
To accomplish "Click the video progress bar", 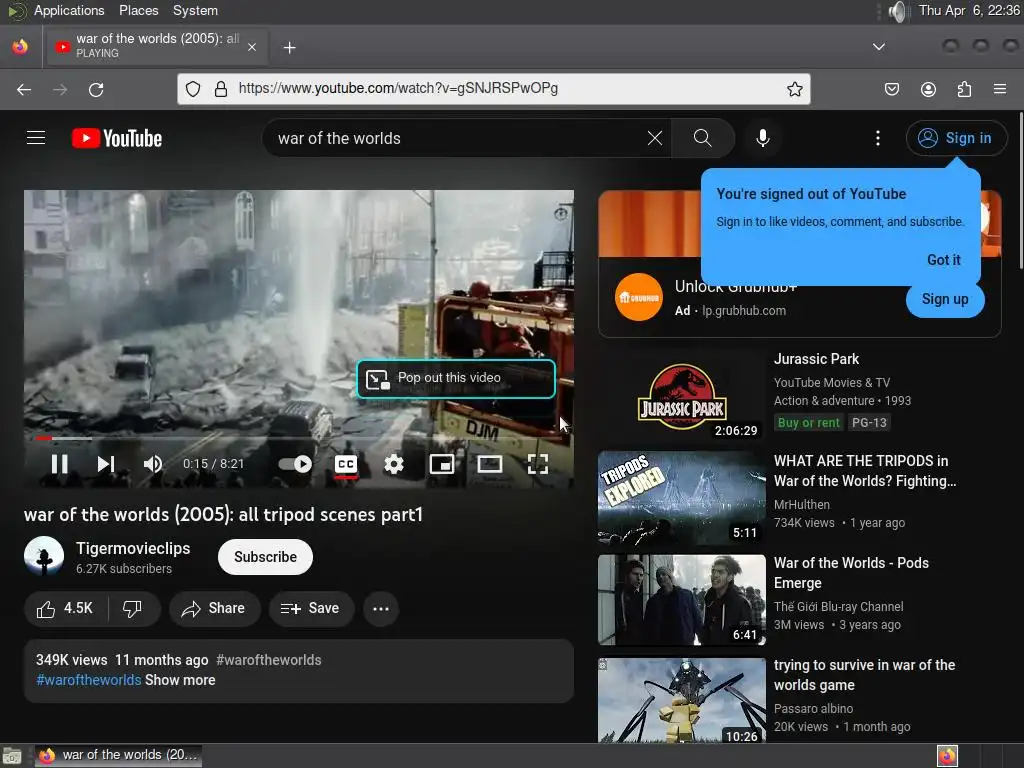I will tap(298, 438).
